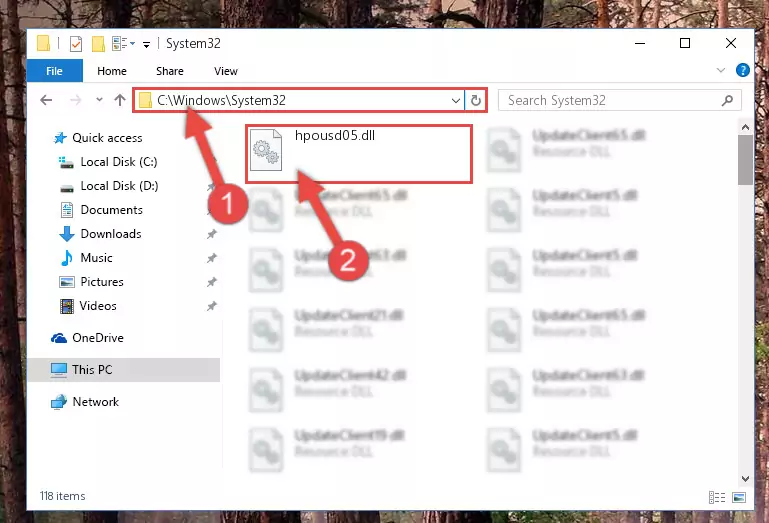The image size is (769, 523).
Task: Open the File menu
Action: (x=54, y=71)
